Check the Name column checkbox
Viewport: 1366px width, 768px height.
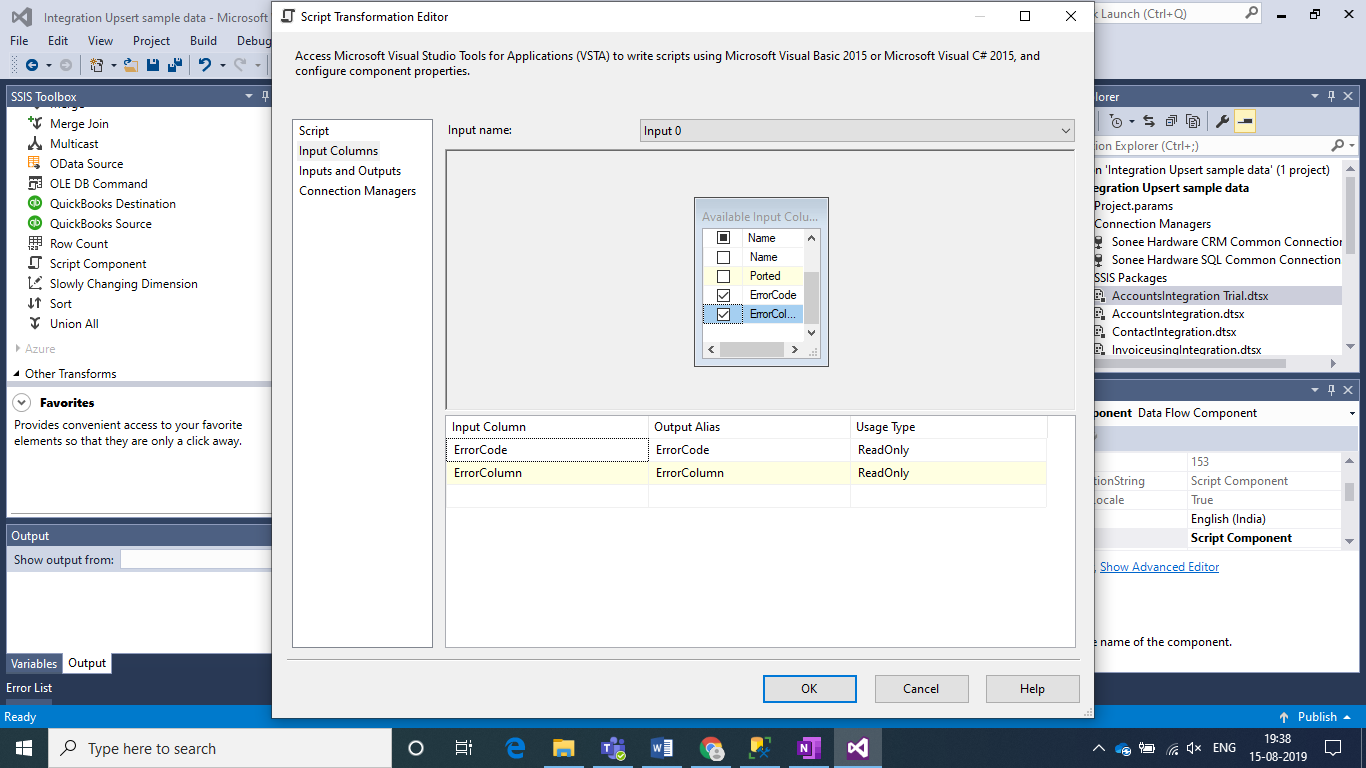pyautogui.click(x=724, y=257)
